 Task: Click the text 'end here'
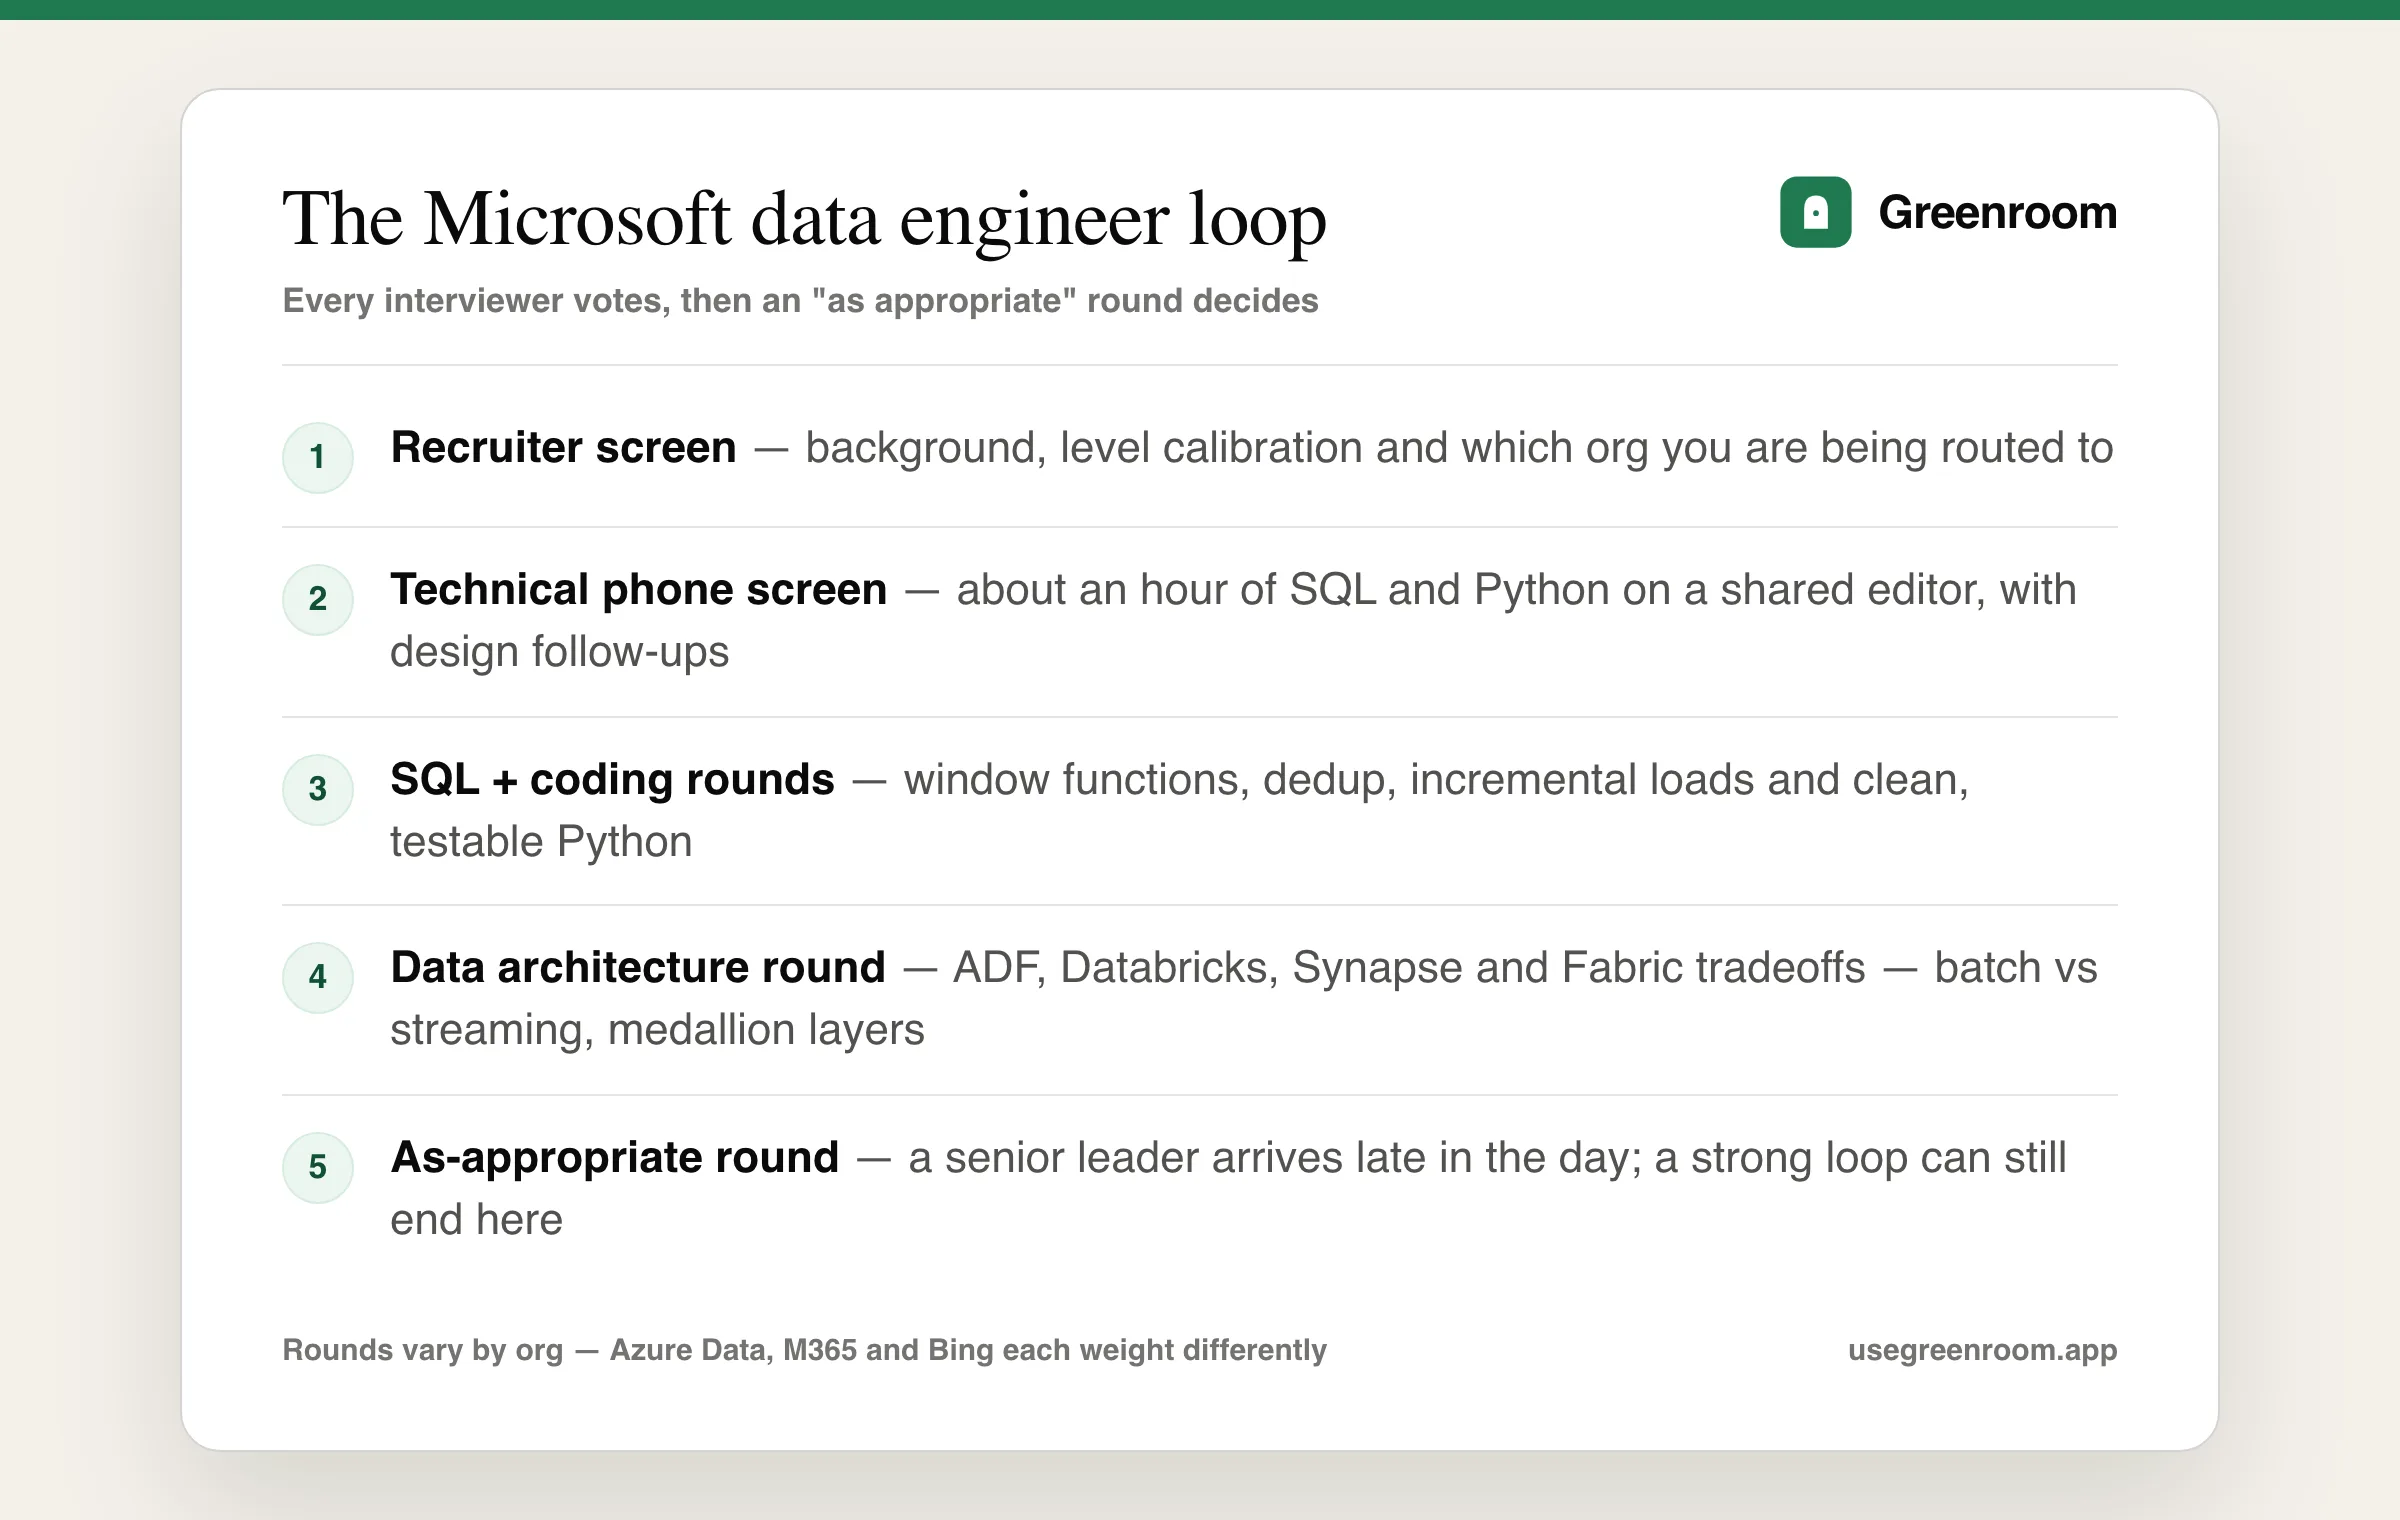point(476,1219)
